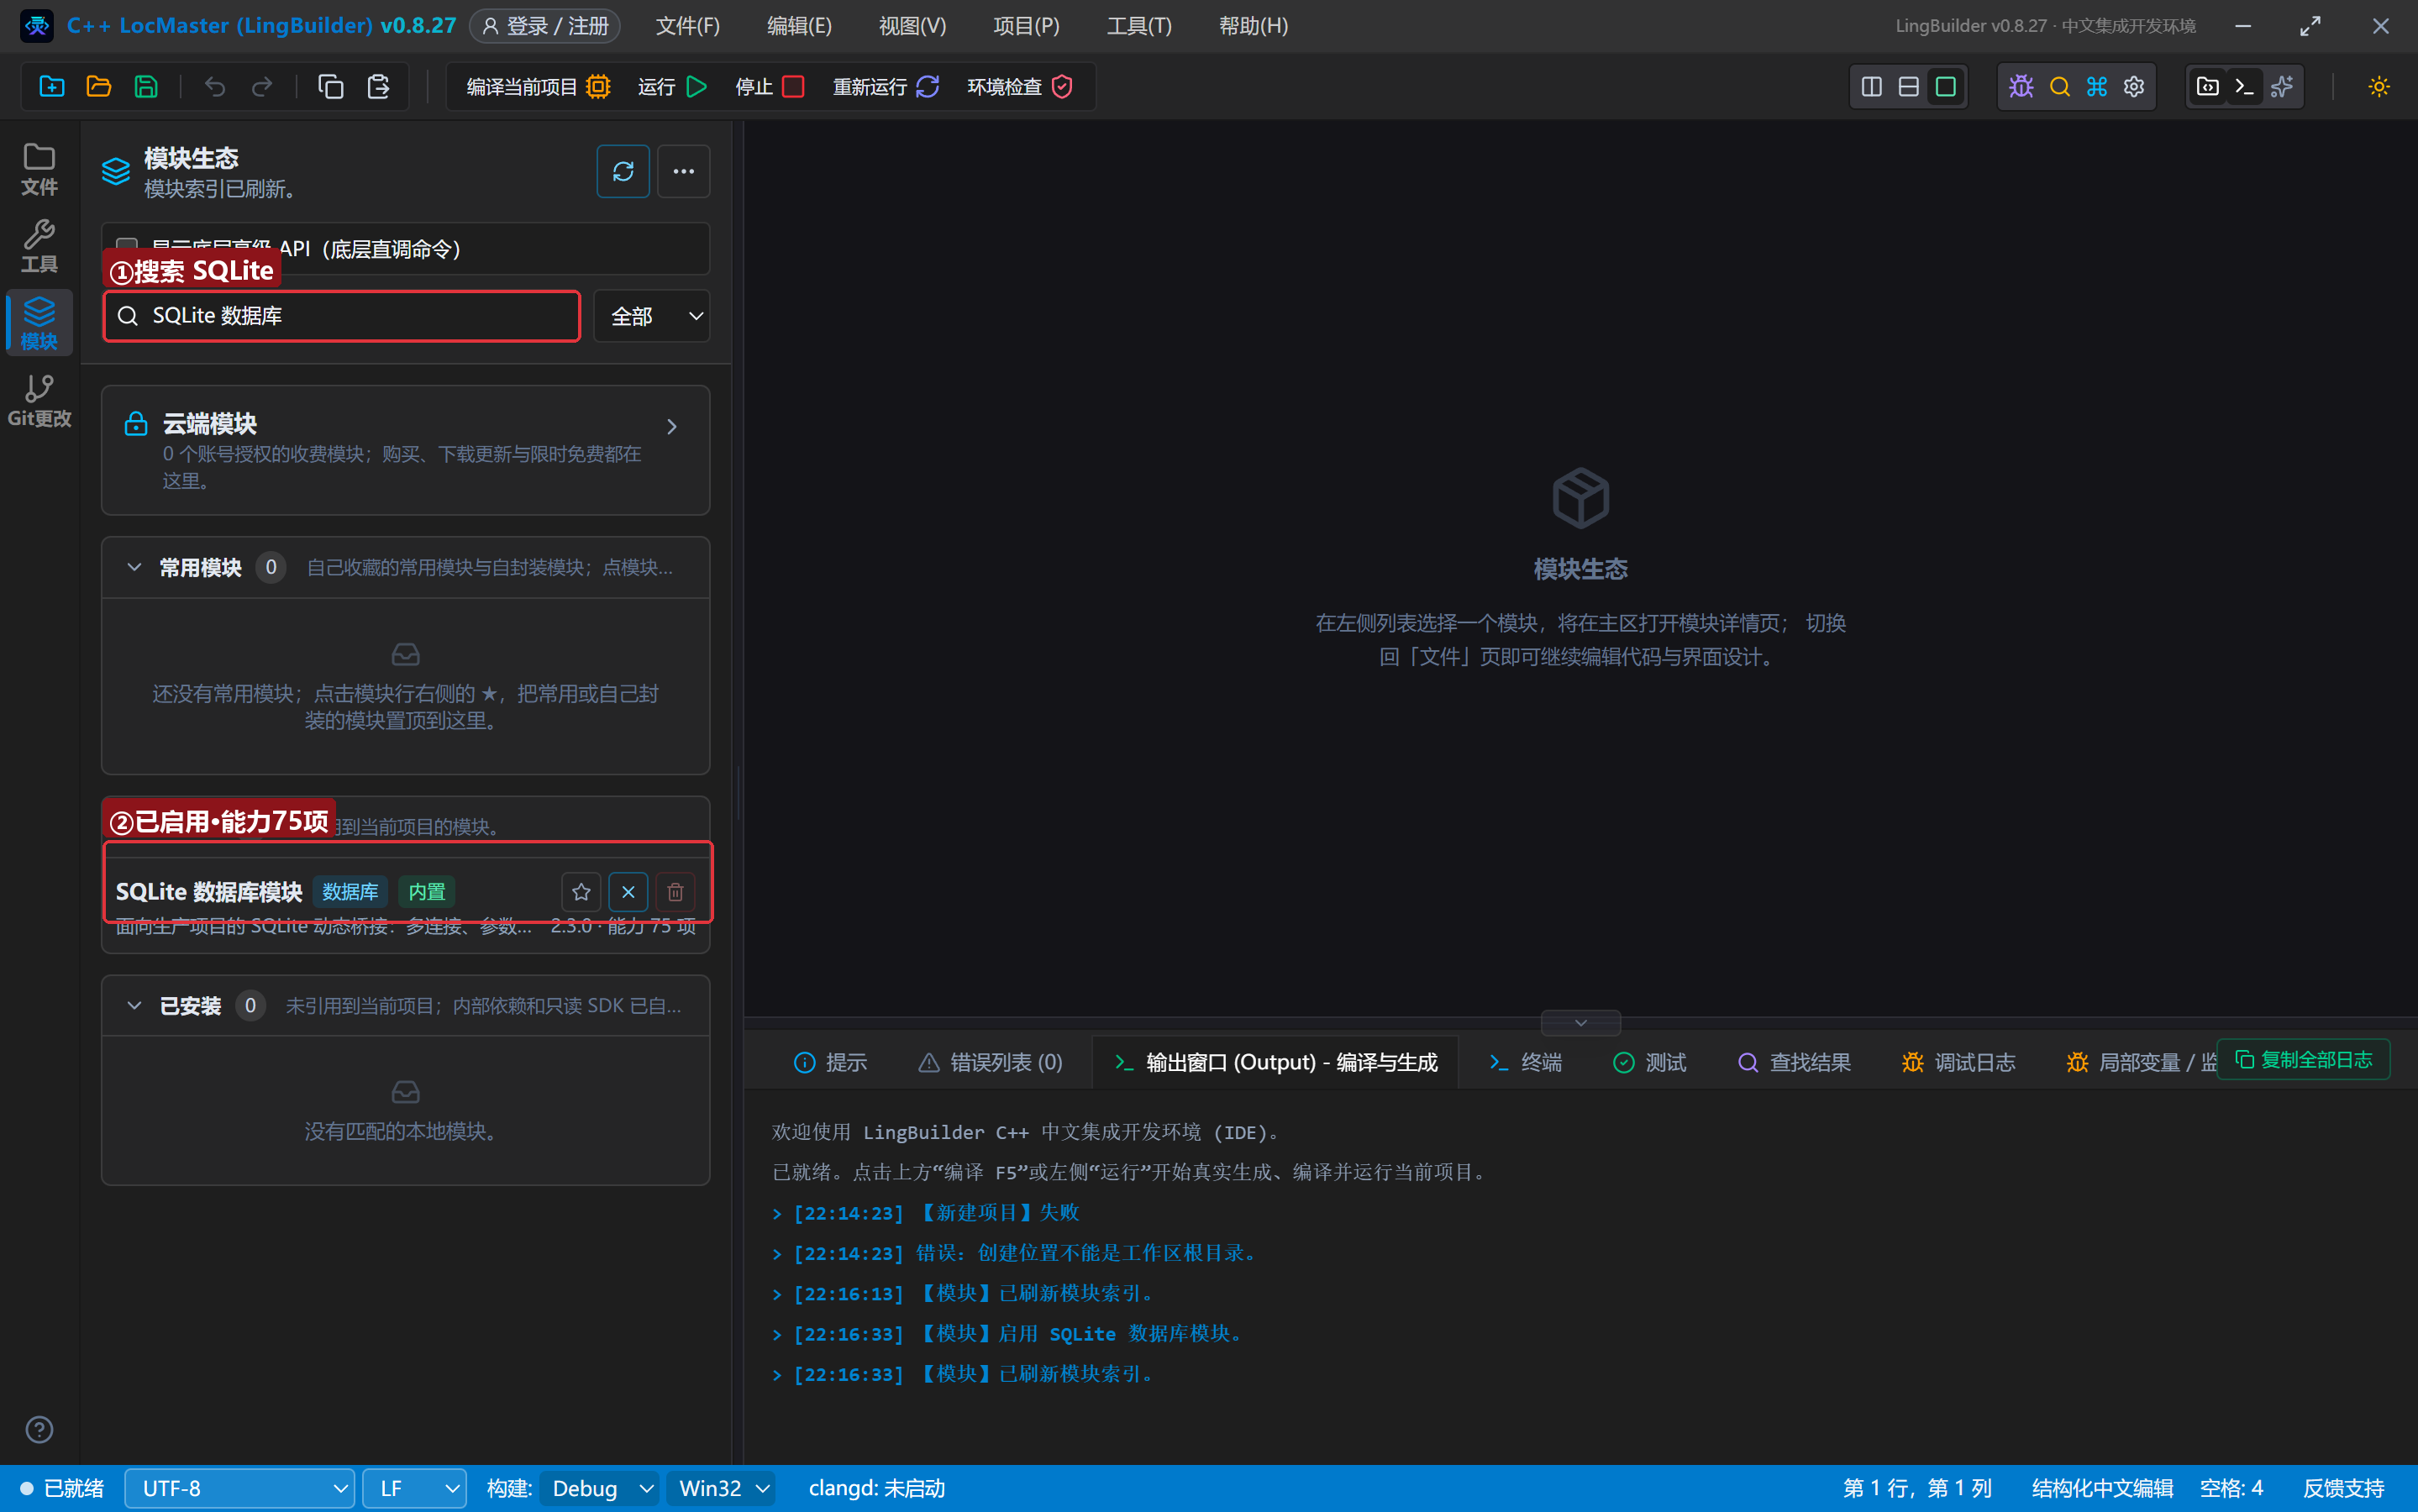Screen dimensions: 2418x1512
Task: Refresh the module index
Action: [623, 171]
